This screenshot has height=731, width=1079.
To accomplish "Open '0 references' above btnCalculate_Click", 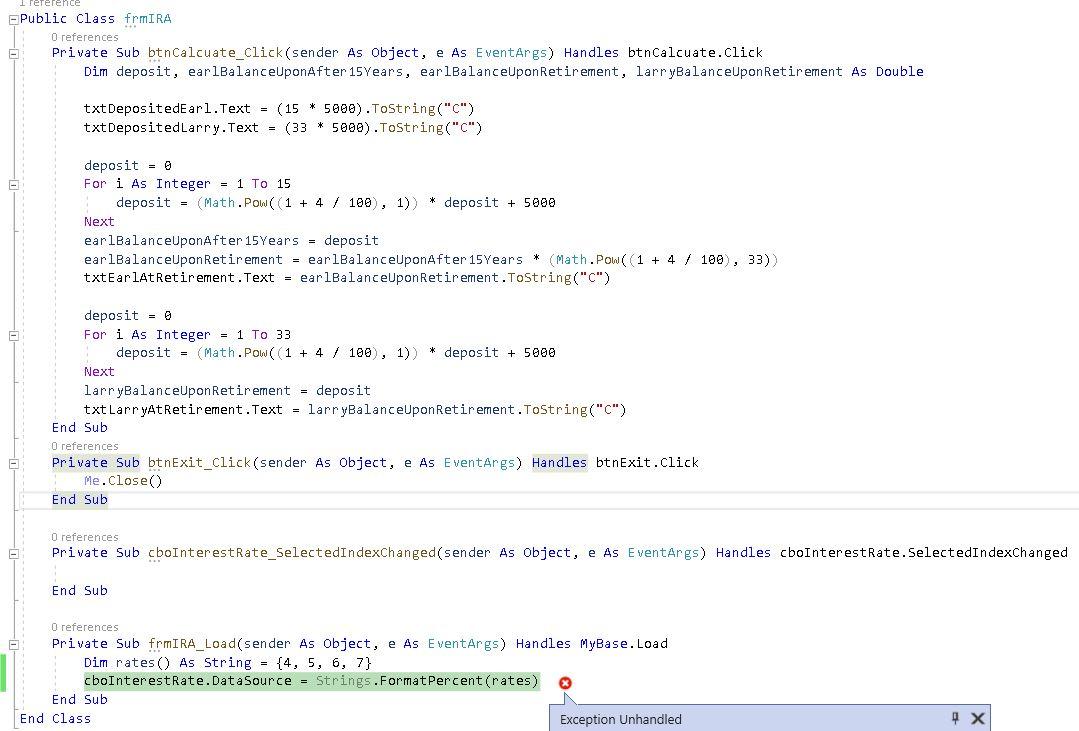I will coord(85,36).
